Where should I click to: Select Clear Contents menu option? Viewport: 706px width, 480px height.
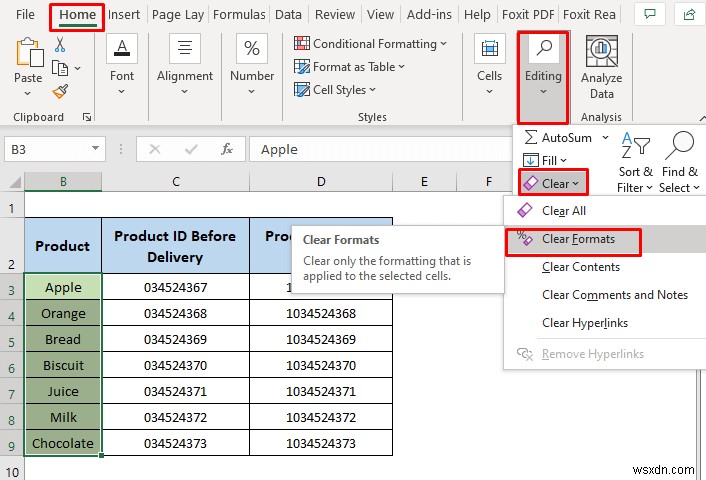pos(580,267)
